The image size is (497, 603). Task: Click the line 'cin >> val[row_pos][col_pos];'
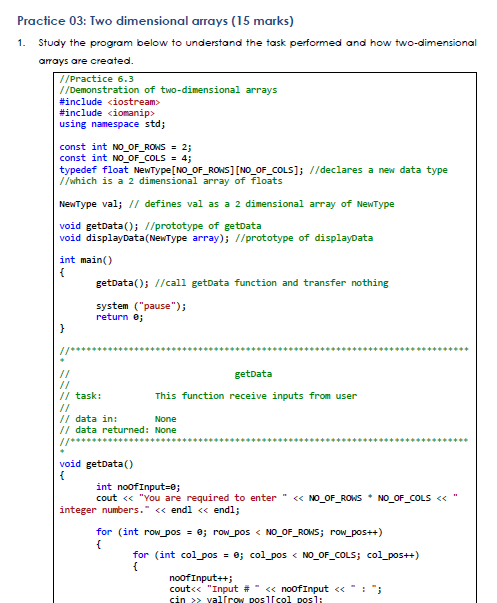pyautogui.click(x=246, y=600)
